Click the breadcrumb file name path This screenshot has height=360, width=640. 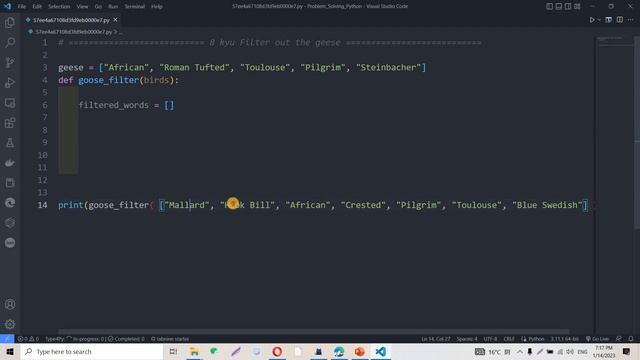pos(73,31)
